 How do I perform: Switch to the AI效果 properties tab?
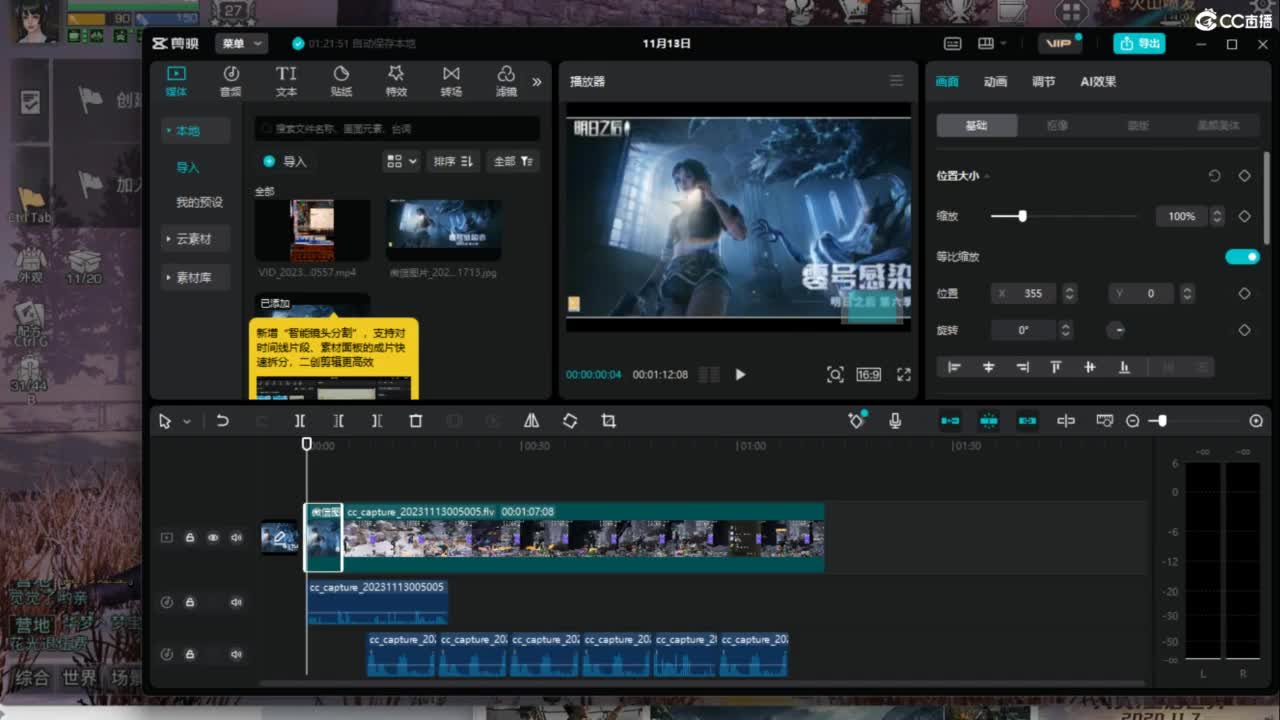1098,82
